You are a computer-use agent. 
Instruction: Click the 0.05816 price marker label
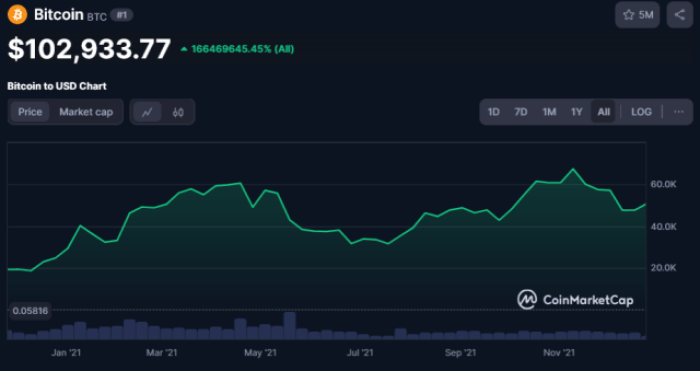[x=30, y=311]
